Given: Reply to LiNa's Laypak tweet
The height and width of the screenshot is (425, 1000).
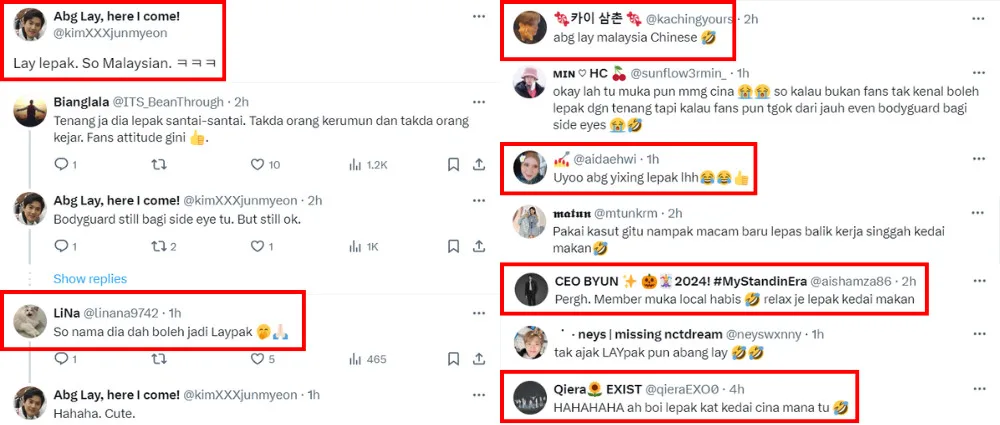Looking at the screenshot, I should tap(62, 359).
